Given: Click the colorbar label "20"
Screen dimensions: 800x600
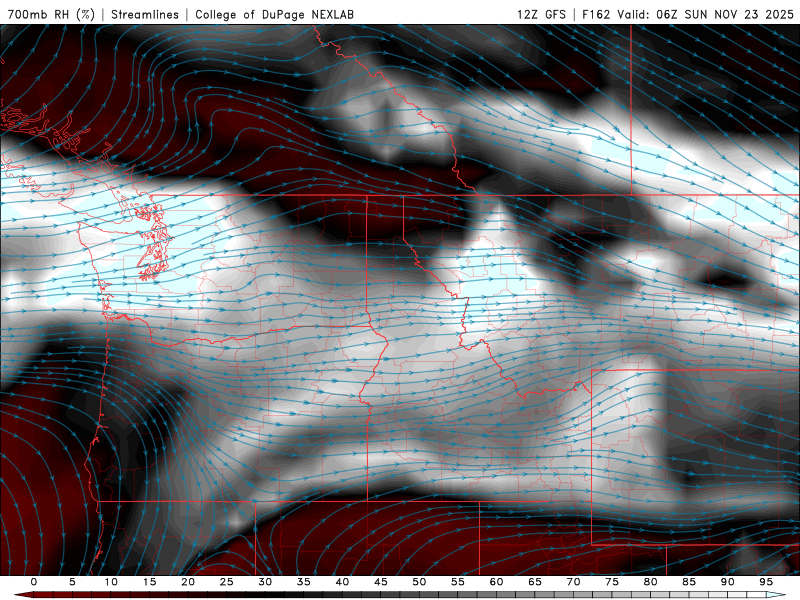Looking at the screenshot, I should [x=188, y=582].
